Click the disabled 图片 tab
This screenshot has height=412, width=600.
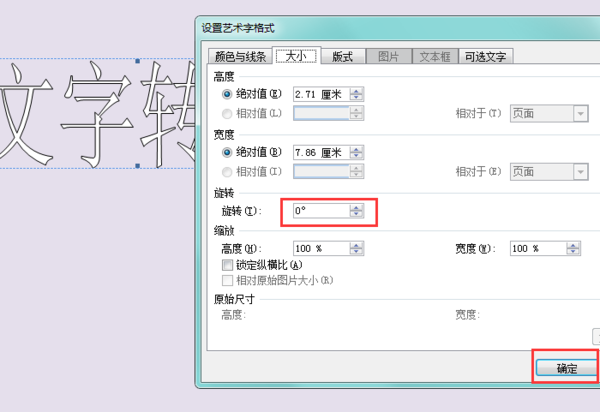389,57
